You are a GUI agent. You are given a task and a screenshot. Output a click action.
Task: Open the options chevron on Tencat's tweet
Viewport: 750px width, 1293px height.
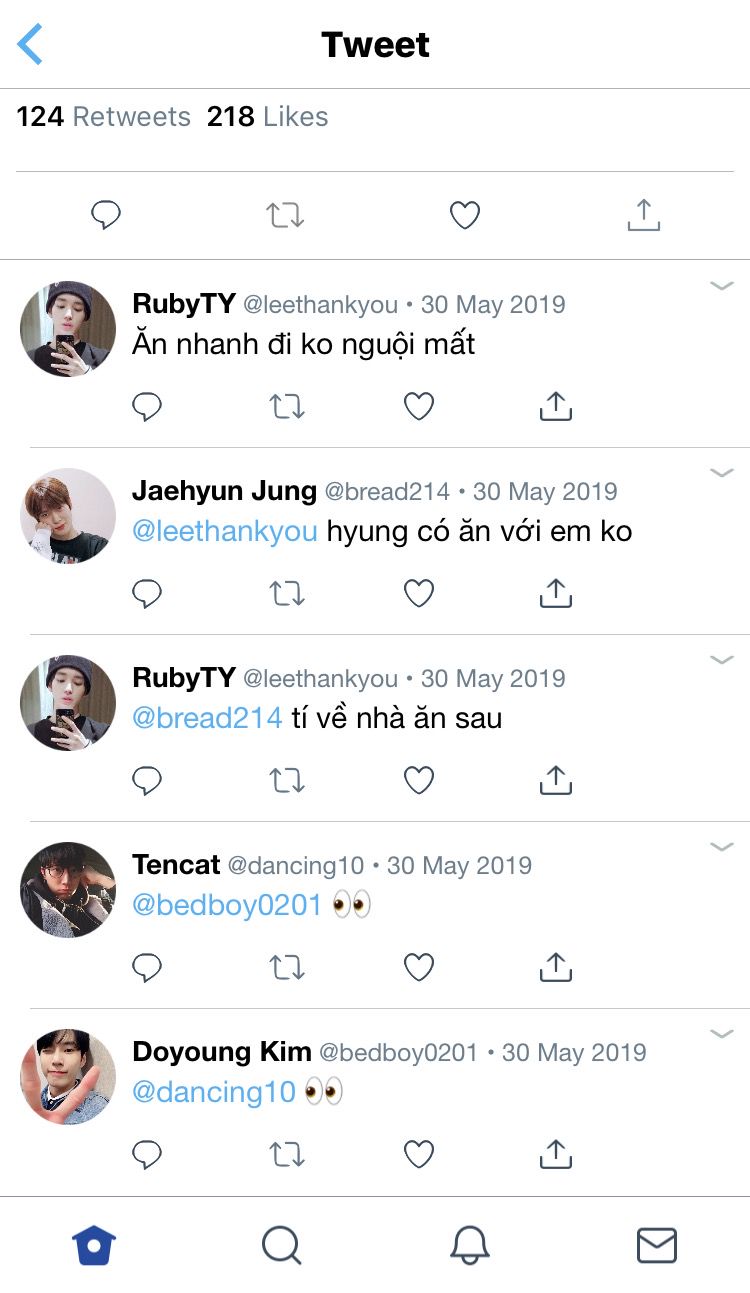pos(721,847)
